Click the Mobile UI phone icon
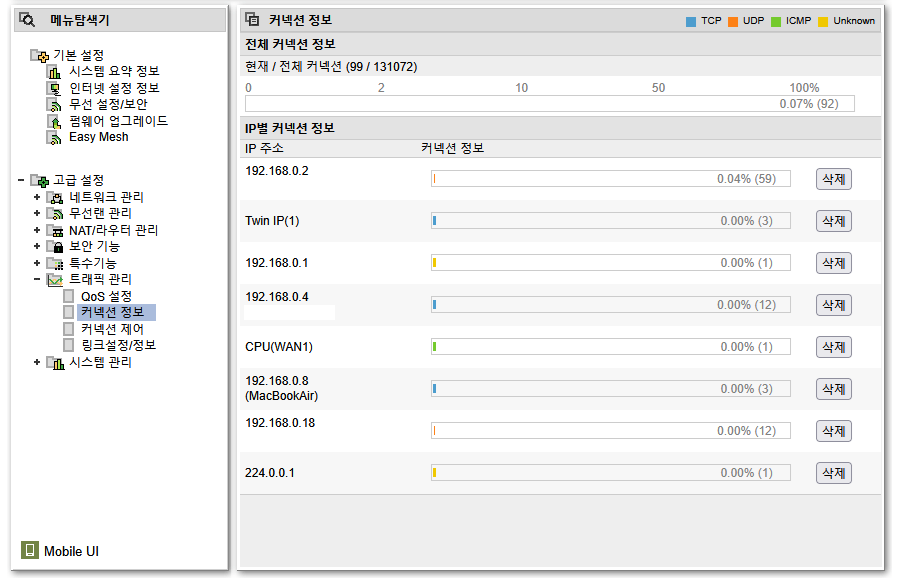 (29, 550)
